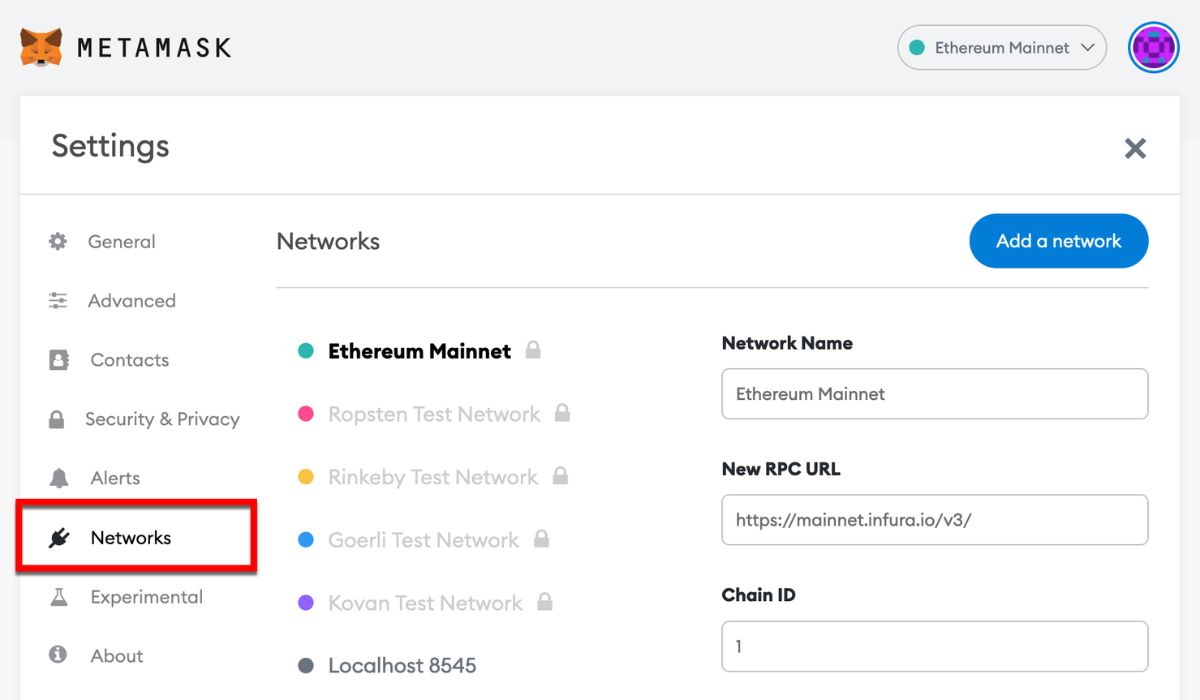Image resolution: width=1200 pixels, height=700 pixels.
Task: Switch to the Networks settings section
Action: (130, 536)
